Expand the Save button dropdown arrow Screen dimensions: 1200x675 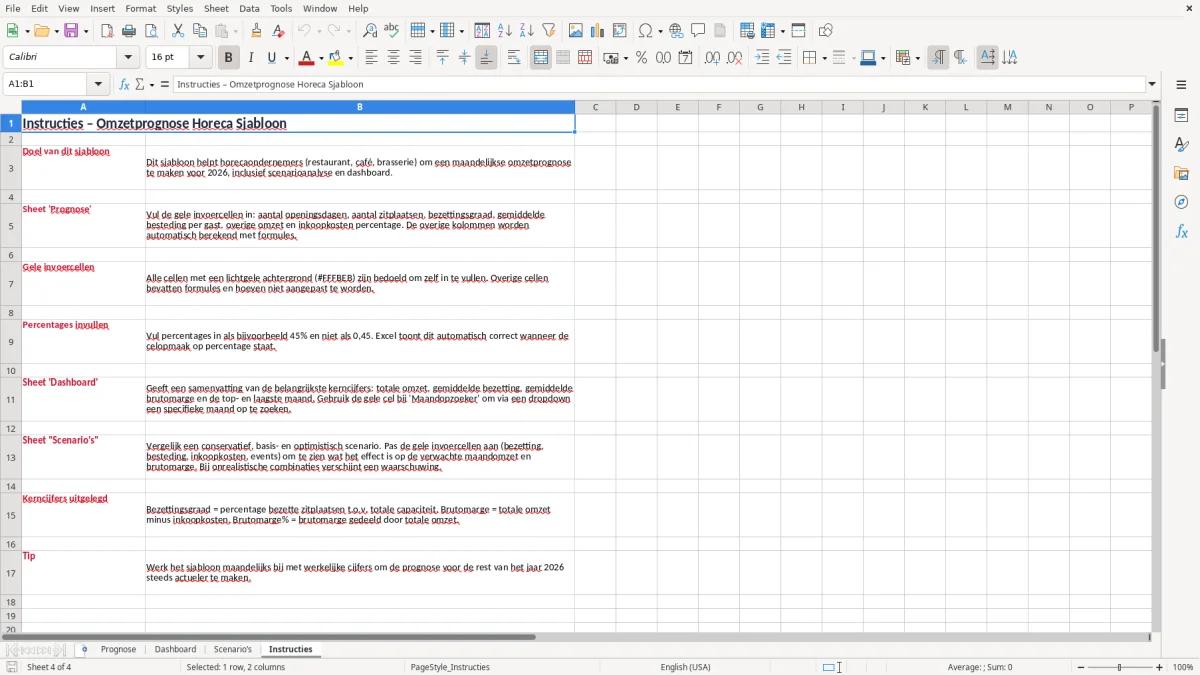[85, 31]
